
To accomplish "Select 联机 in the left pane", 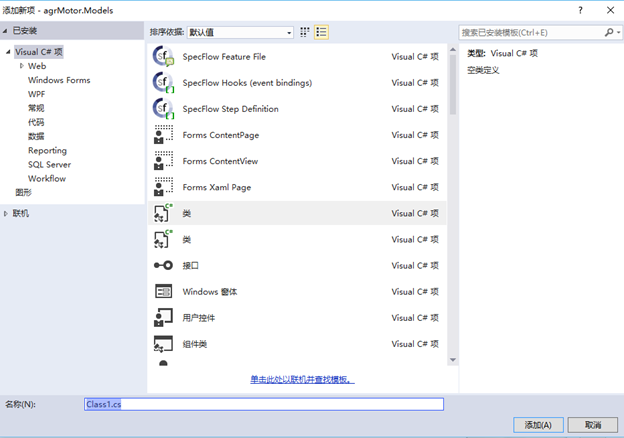I will [20, 214].
